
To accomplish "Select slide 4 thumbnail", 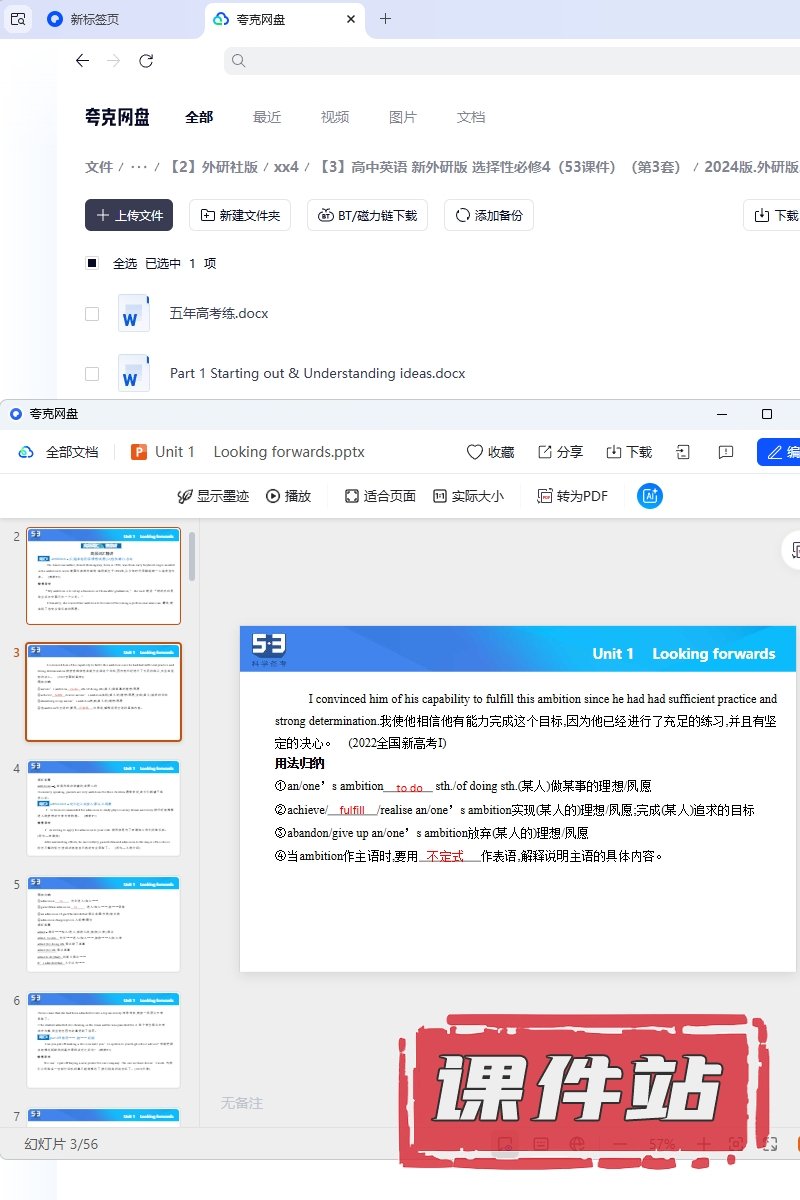I will 104,807.
